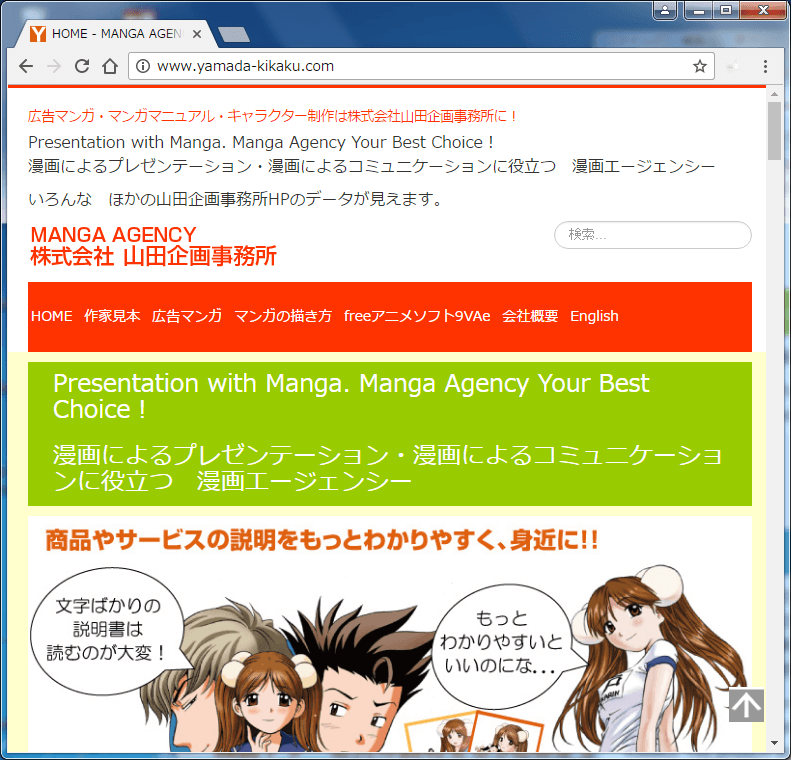
Task: Open the Chrome three-dot menu
Action: click(x=765, y=66)
